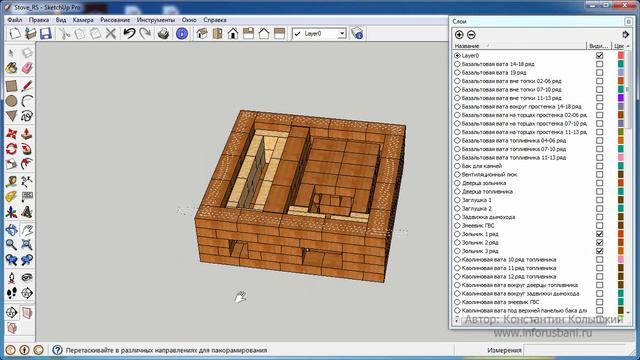The width and height of the screenshot is (640, 360).
Task: Select the Orbit tool
Action: coord(11,230)
